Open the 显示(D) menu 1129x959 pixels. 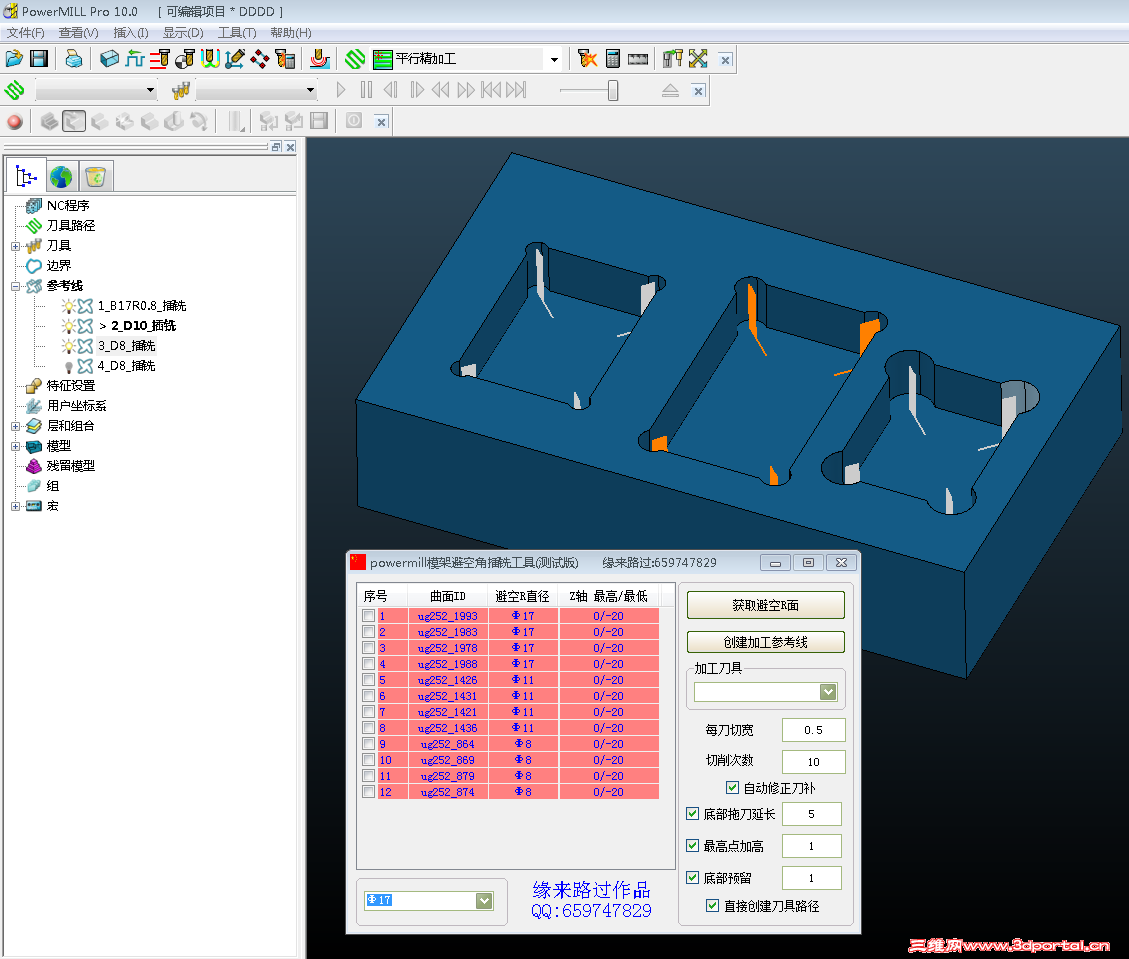click(183, 32)
